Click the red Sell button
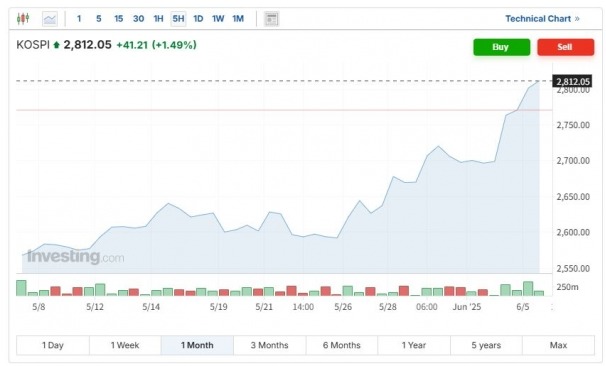606x366 pixels. point(565,47)
